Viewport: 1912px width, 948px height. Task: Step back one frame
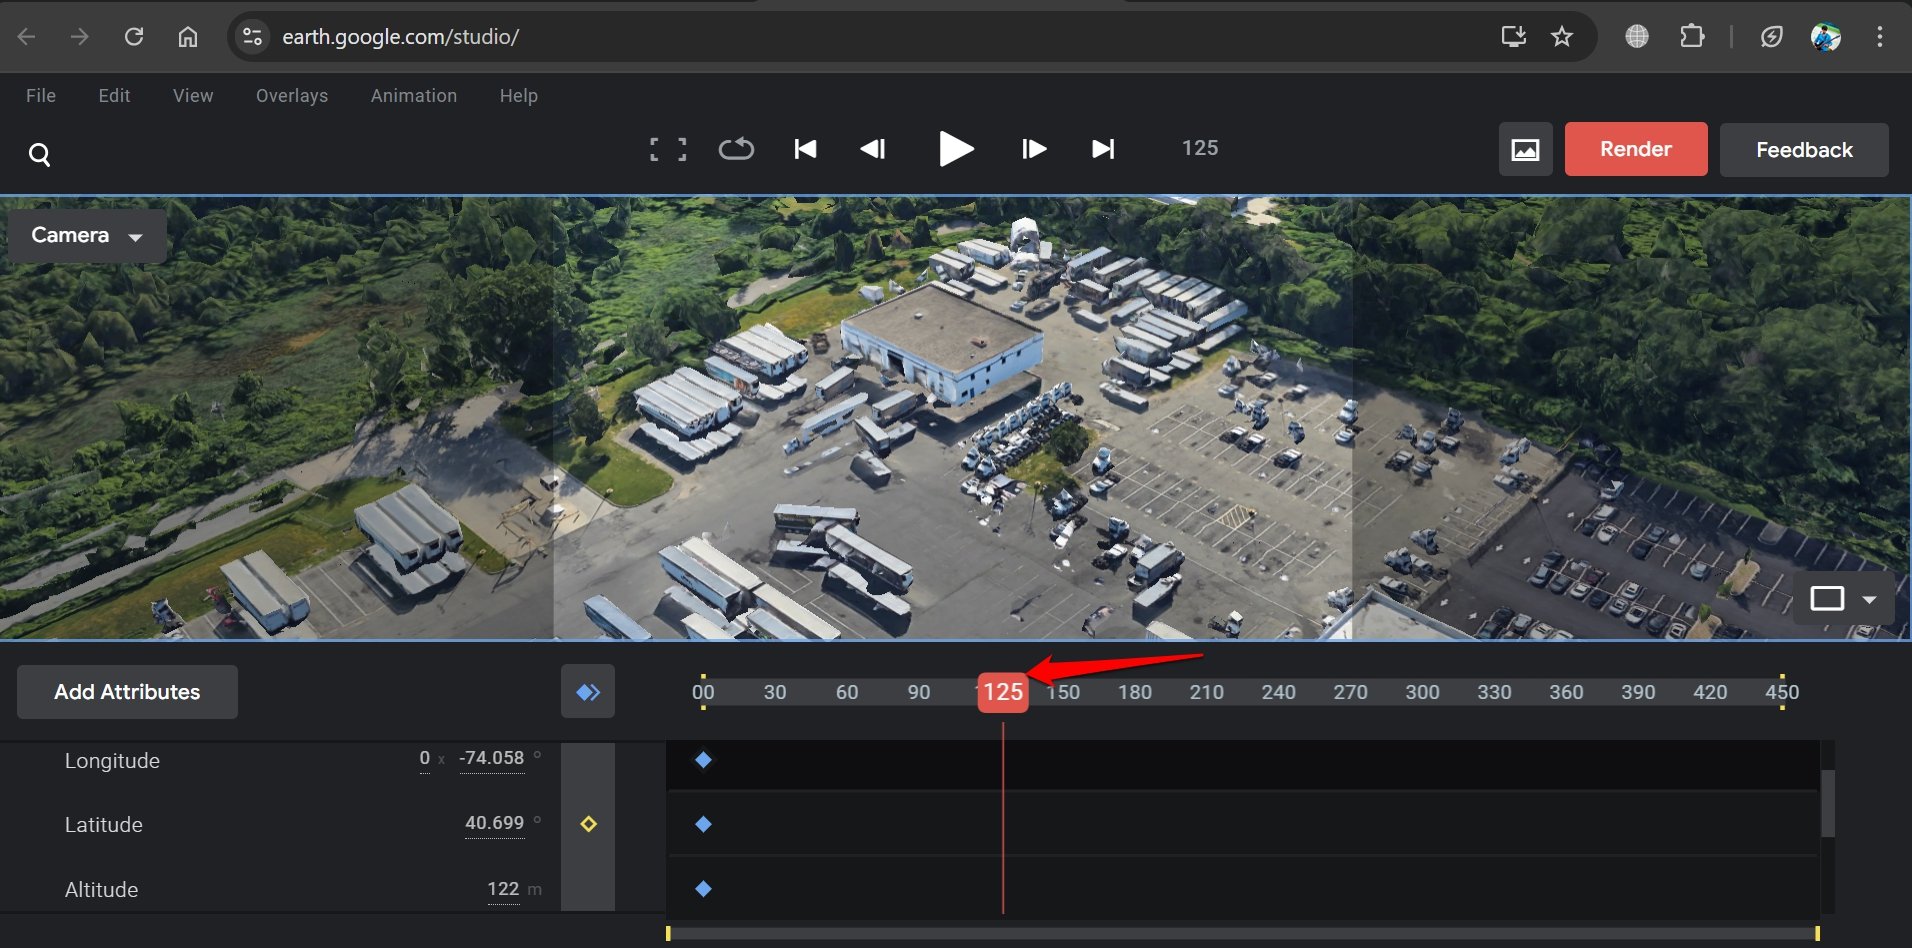(x=873, y=149)
